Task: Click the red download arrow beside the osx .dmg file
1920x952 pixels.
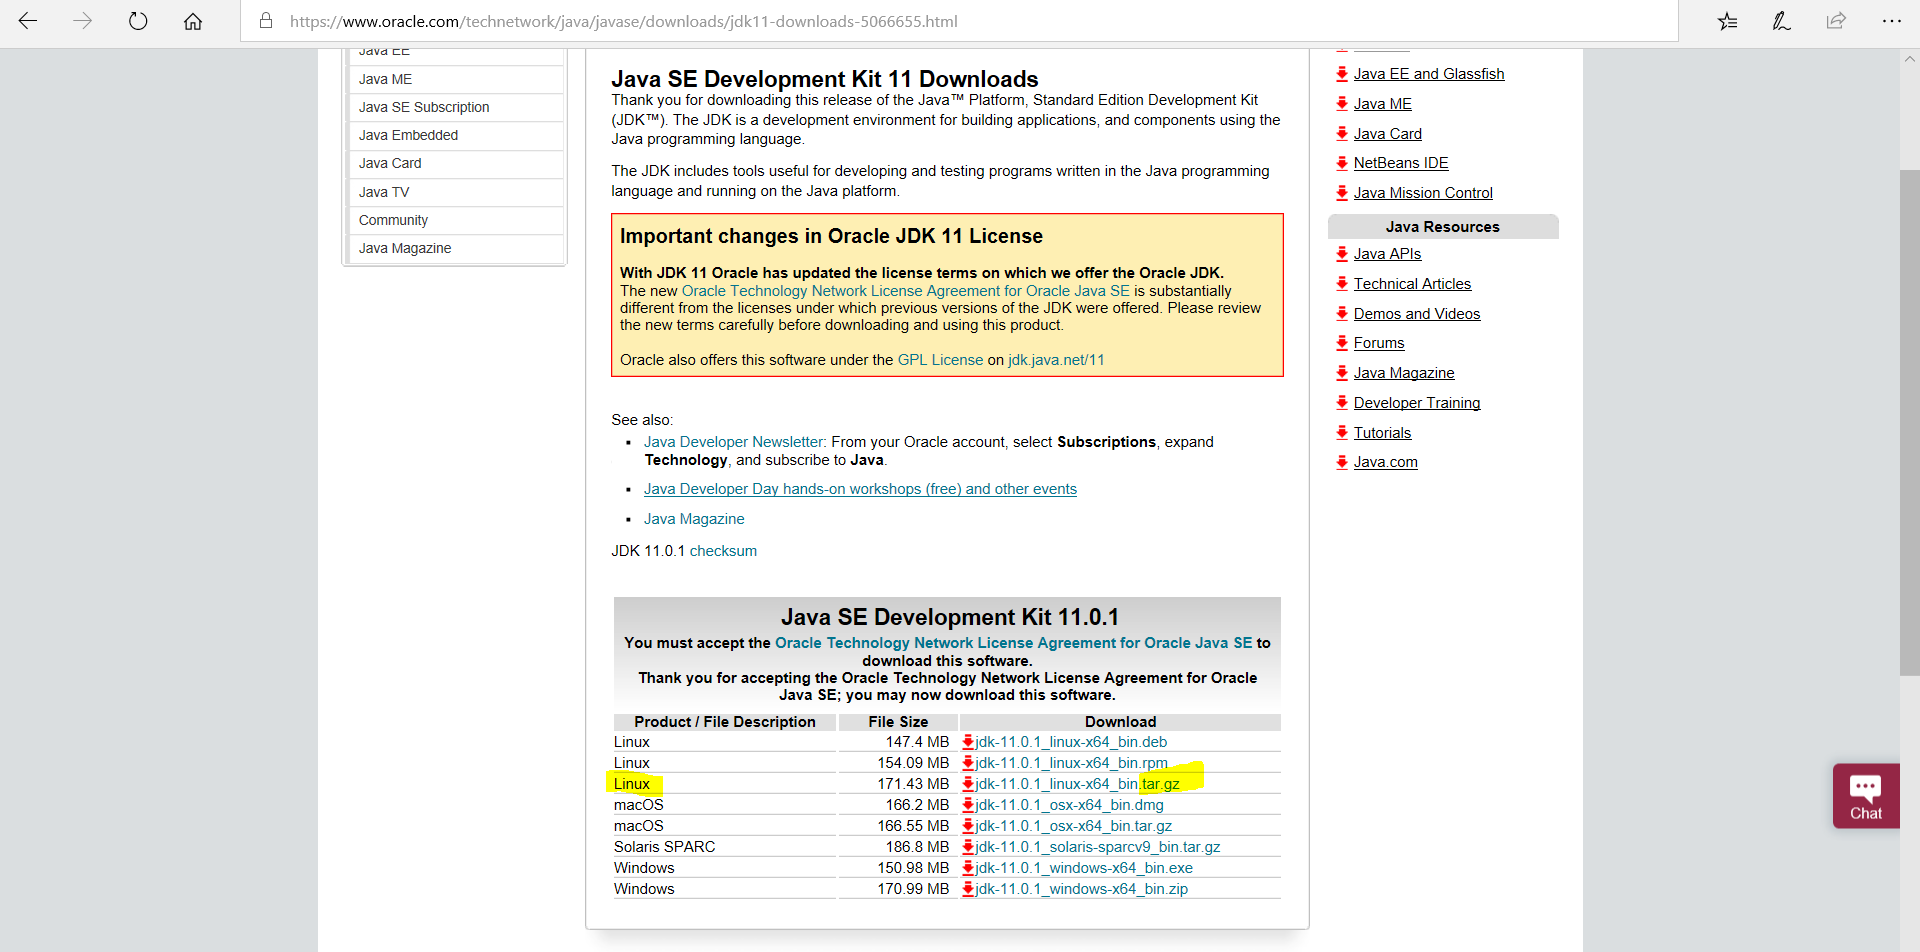Action: click(968, 805)
